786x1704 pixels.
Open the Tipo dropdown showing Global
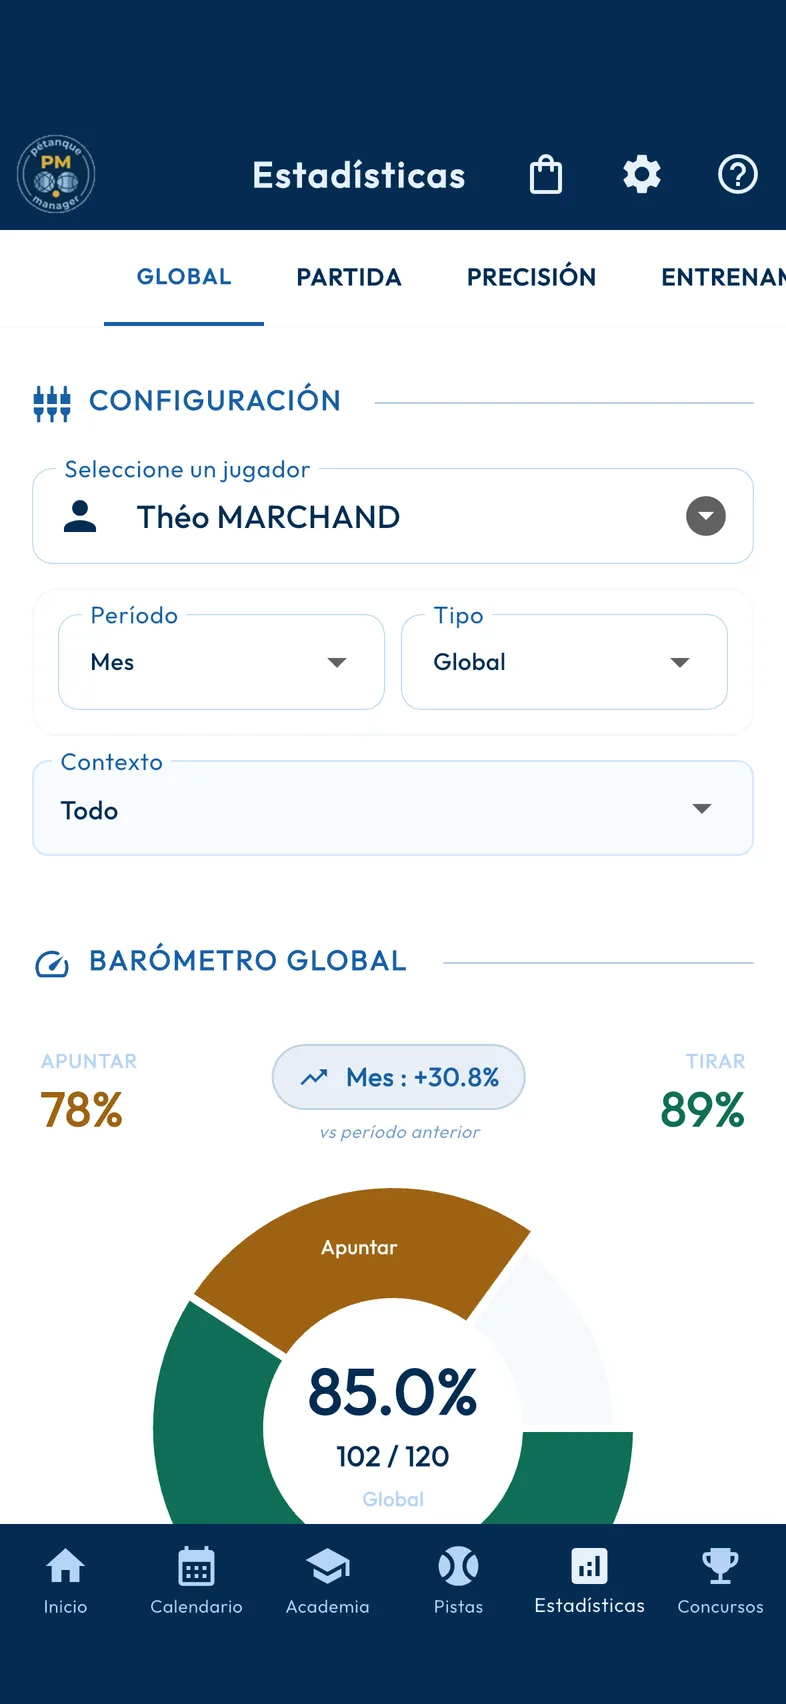[564, 662]
